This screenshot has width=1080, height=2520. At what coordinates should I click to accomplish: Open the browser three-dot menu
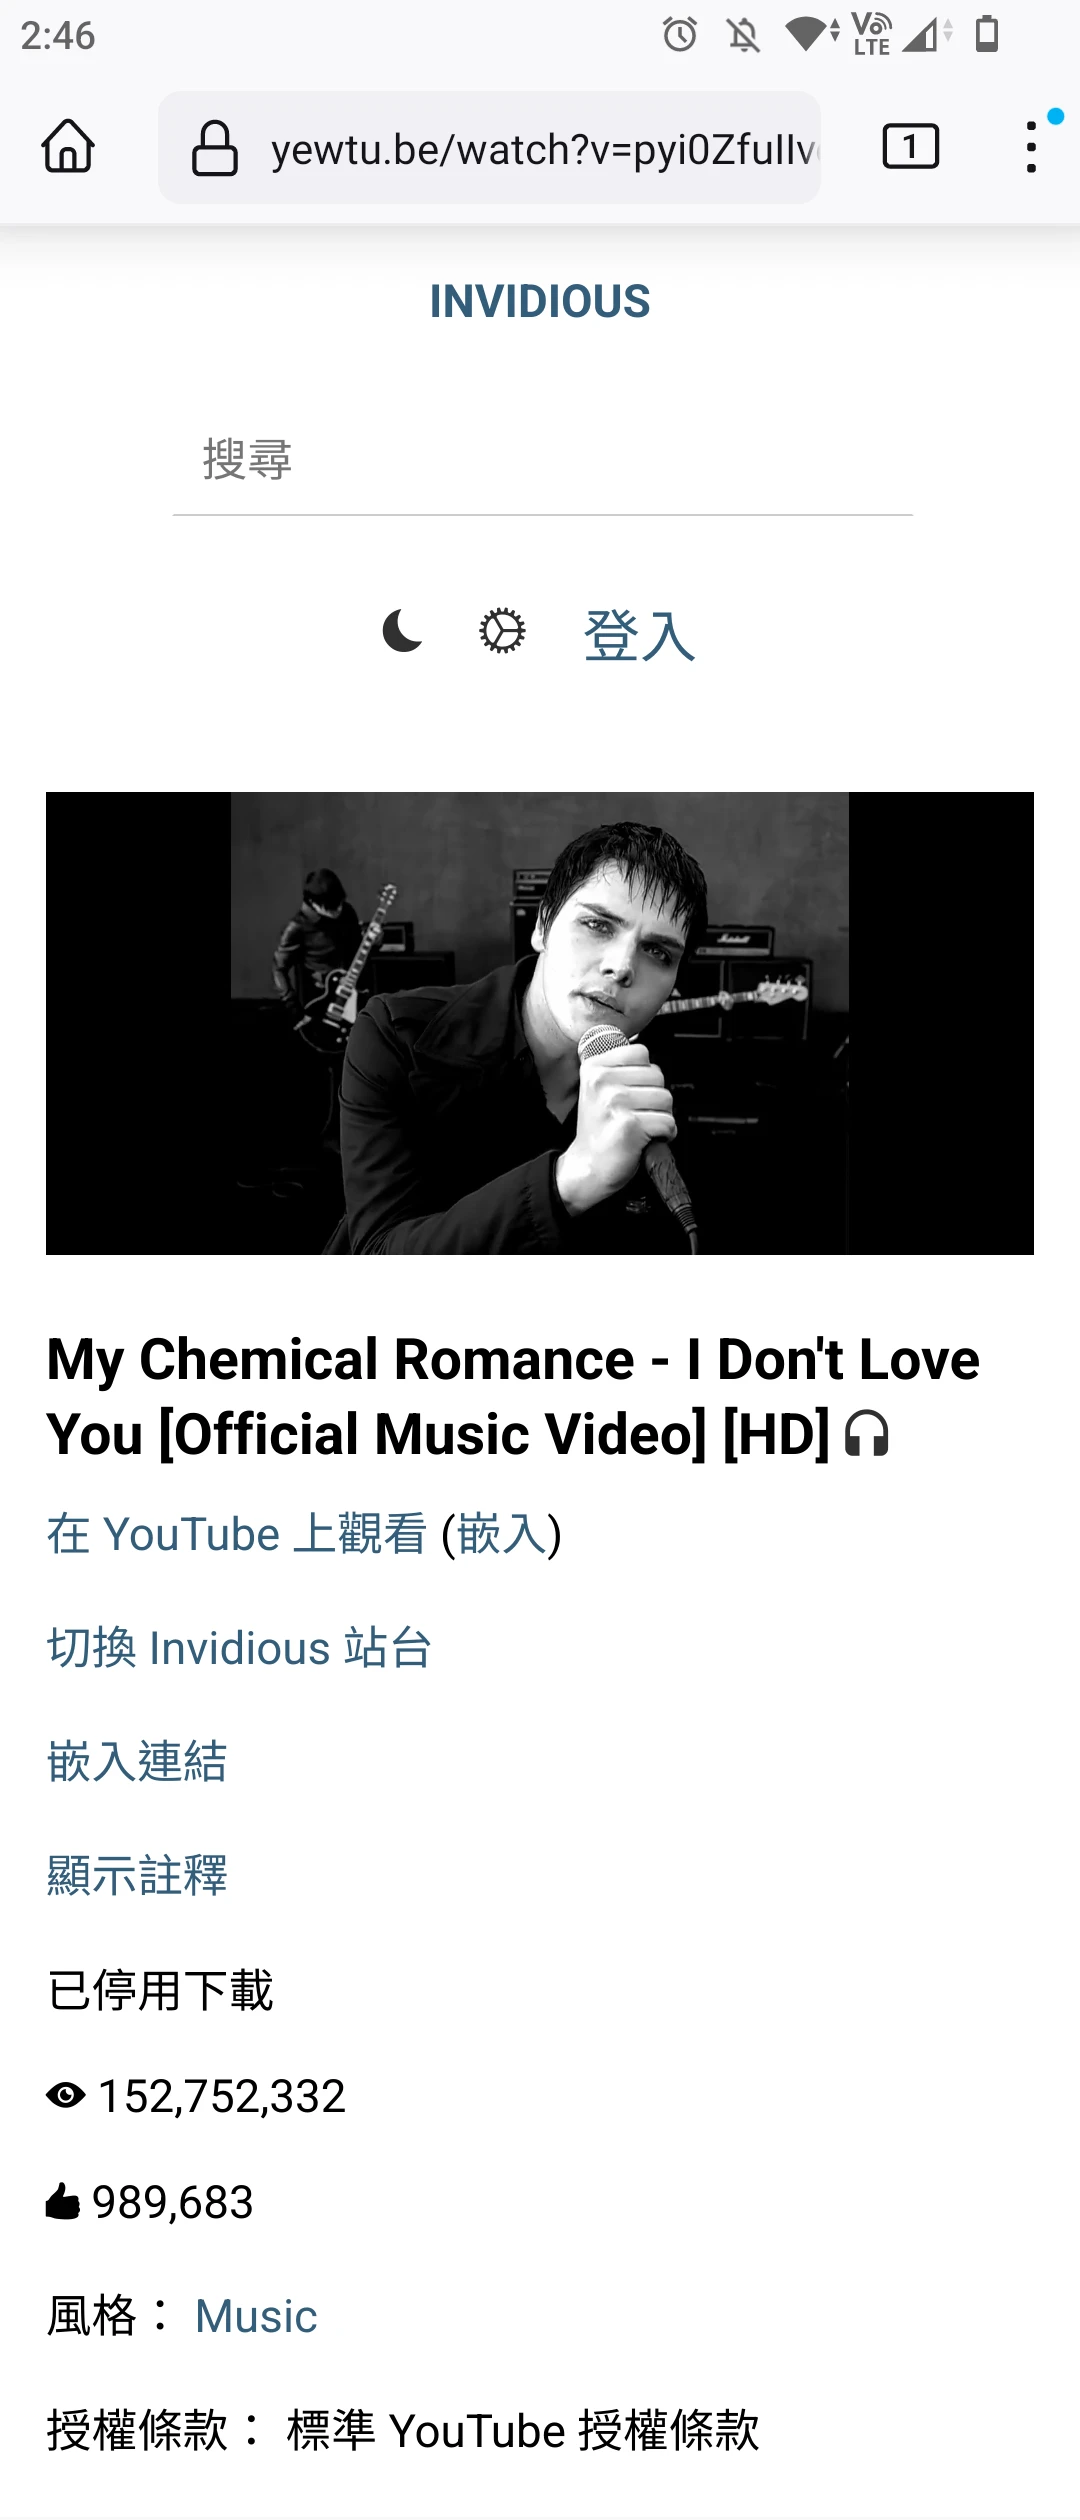pos(1031,147)
